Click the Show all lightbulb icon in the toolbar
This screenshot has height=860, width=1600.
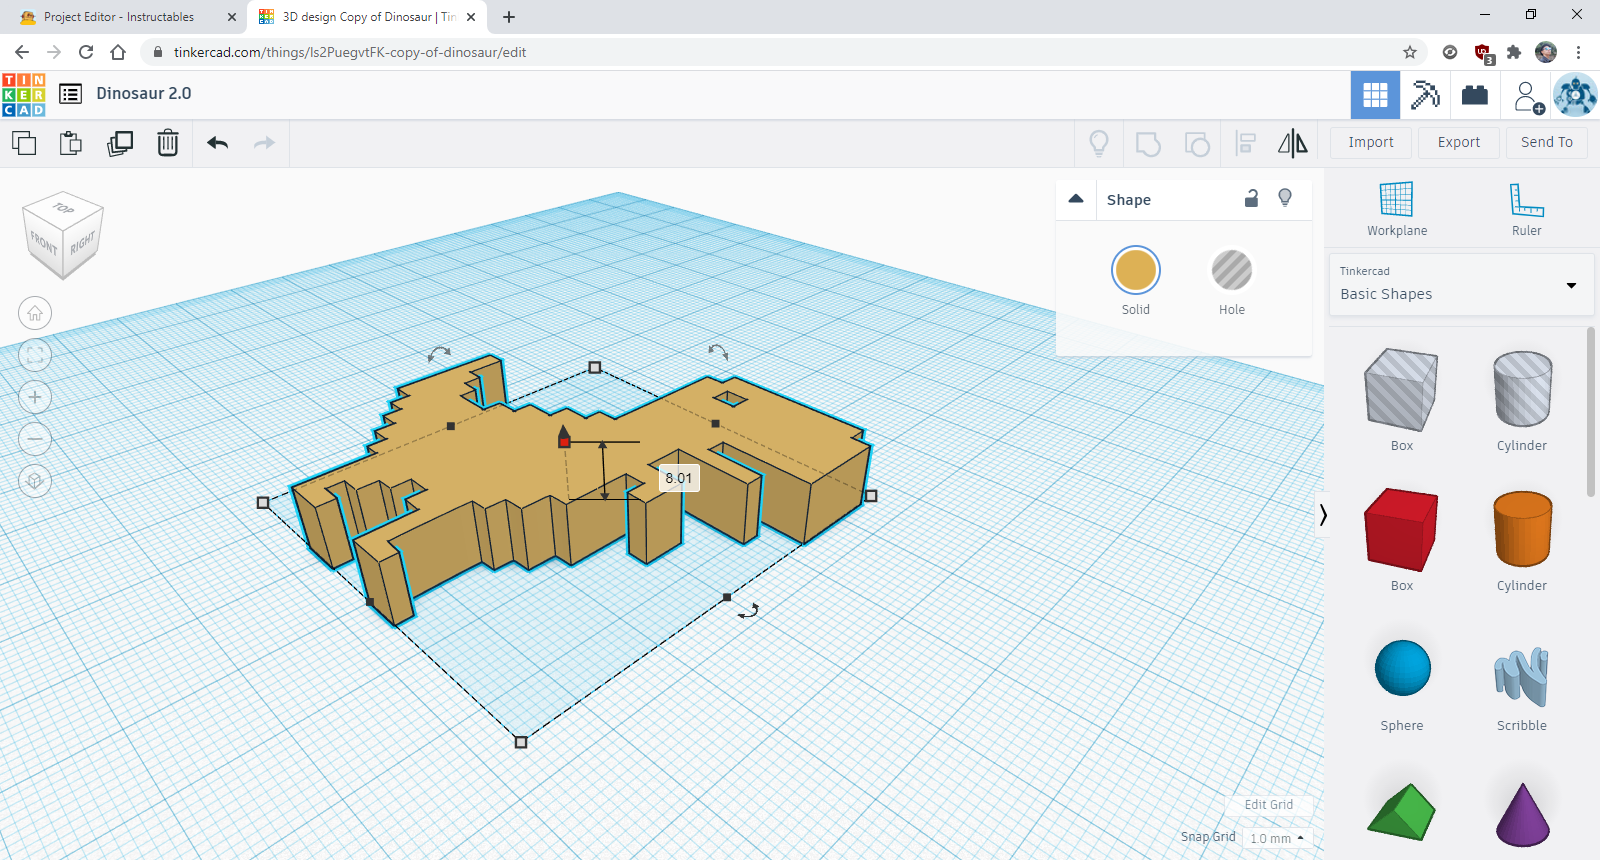1099,144
